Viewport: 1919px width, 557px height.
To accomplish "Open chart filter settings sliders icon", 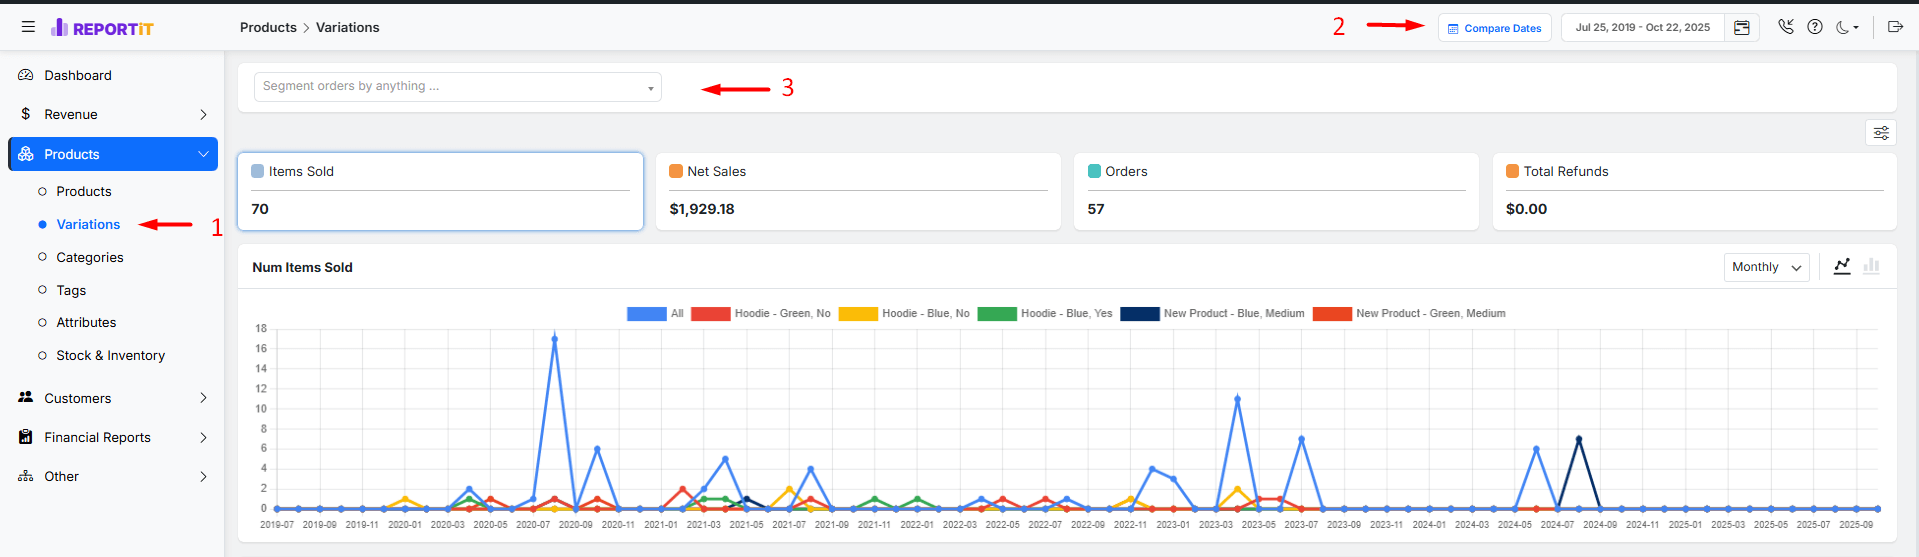I will pyautogui.click(x=1881, y=133).
